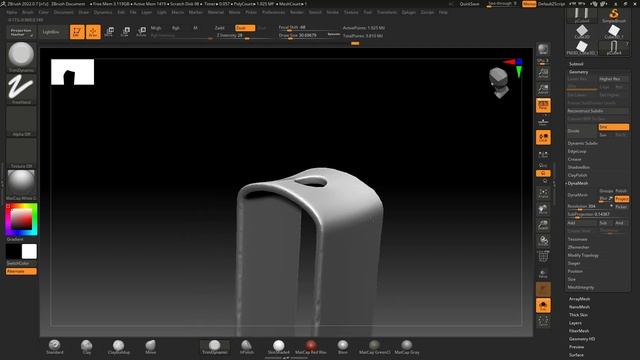Select the MatCap Gray material
This screenshot has width=640, height=360.
click(x=407, y=347)
